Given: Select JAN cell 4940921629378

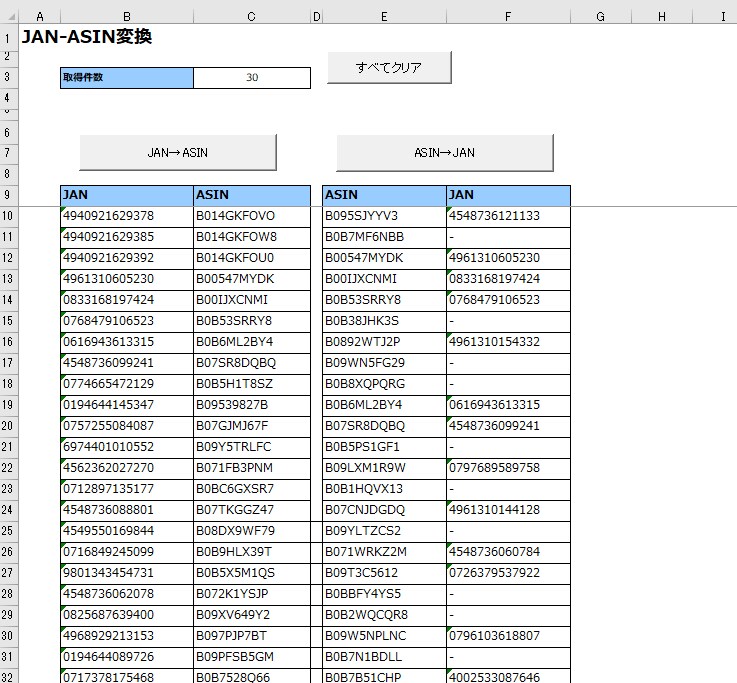Looking at the screenshot, I should [x=127, y=216].
